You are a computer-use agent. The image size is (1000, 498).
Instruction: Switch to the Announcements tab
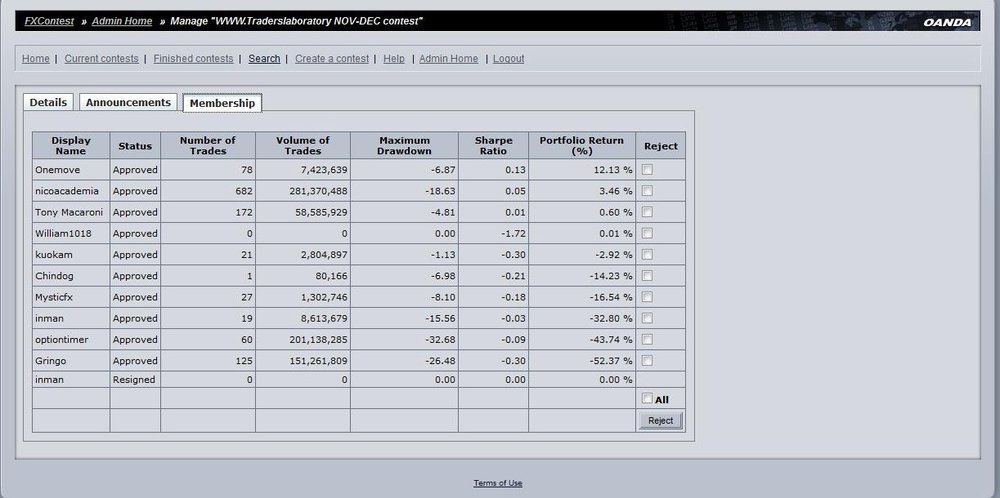click(128, 102)
